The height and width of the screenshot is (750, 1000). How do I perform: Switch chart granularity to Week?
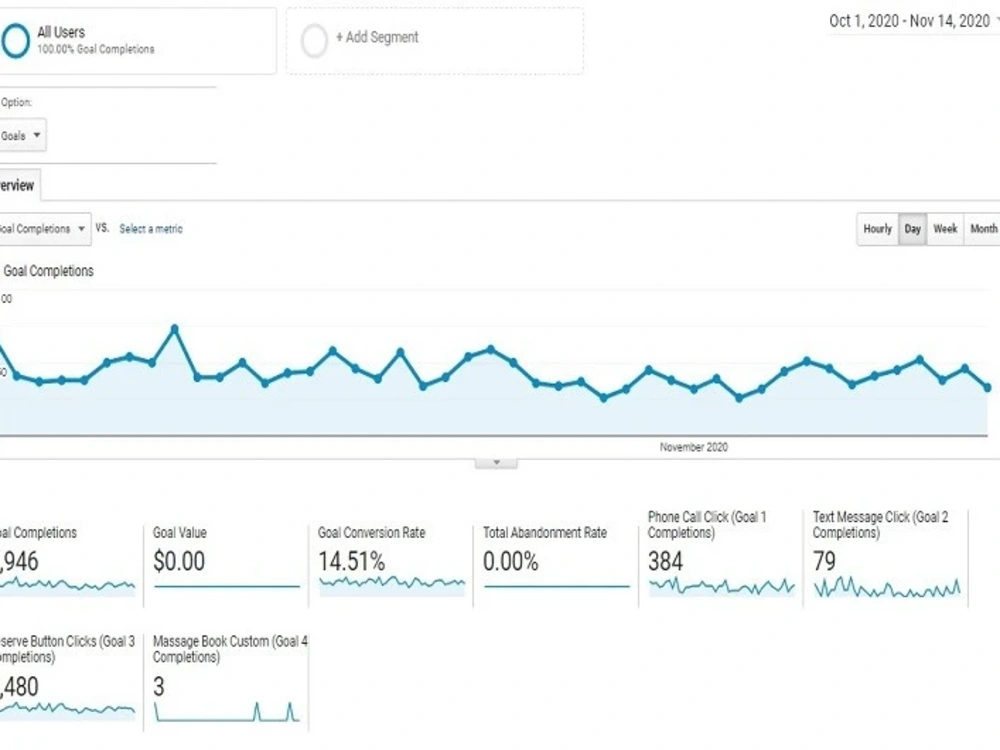pos(945,229)
